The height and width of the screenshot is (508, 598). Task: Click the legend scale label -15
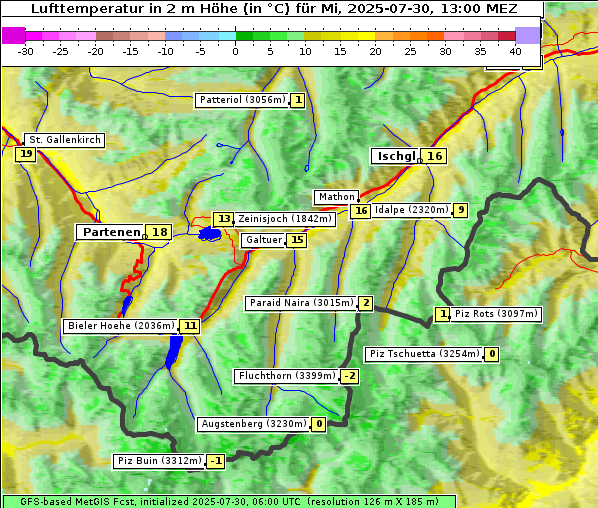[130, 52]
